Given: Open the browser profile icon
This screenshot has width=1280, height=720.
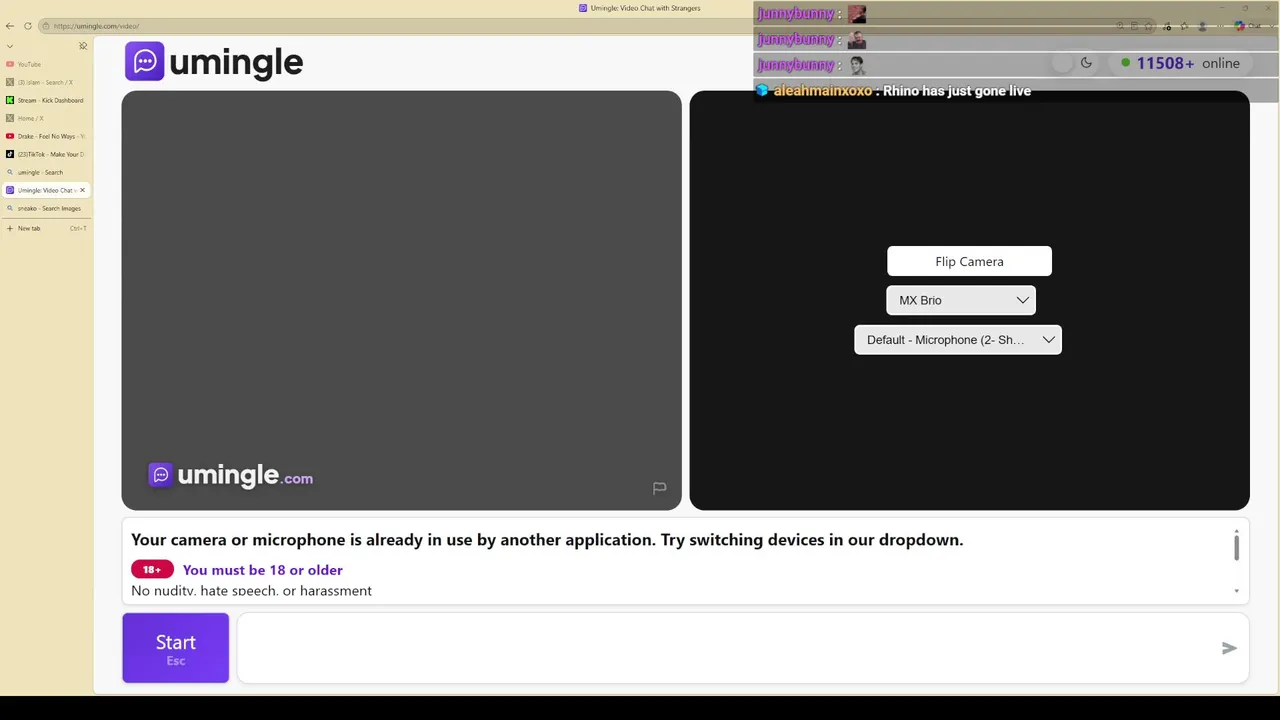Looking at the screenshot, I should click(1201, 26).
